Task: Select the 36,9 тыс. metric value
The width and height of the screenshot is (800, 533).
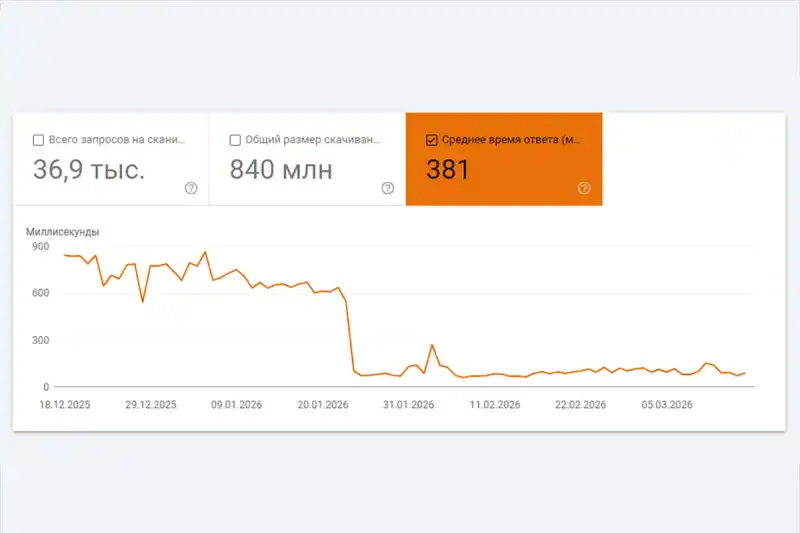Action: point(89,170)
